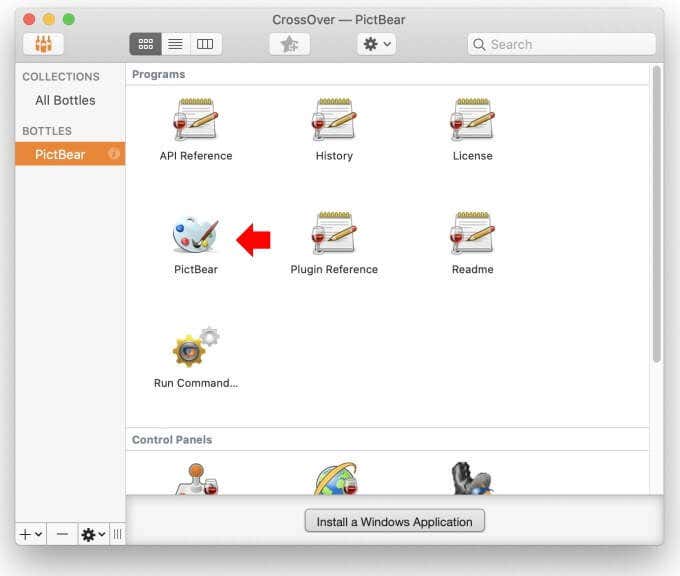Switch to column view
Image resolution: width=680 pixels, height=576 pixels.
[205, 44]
